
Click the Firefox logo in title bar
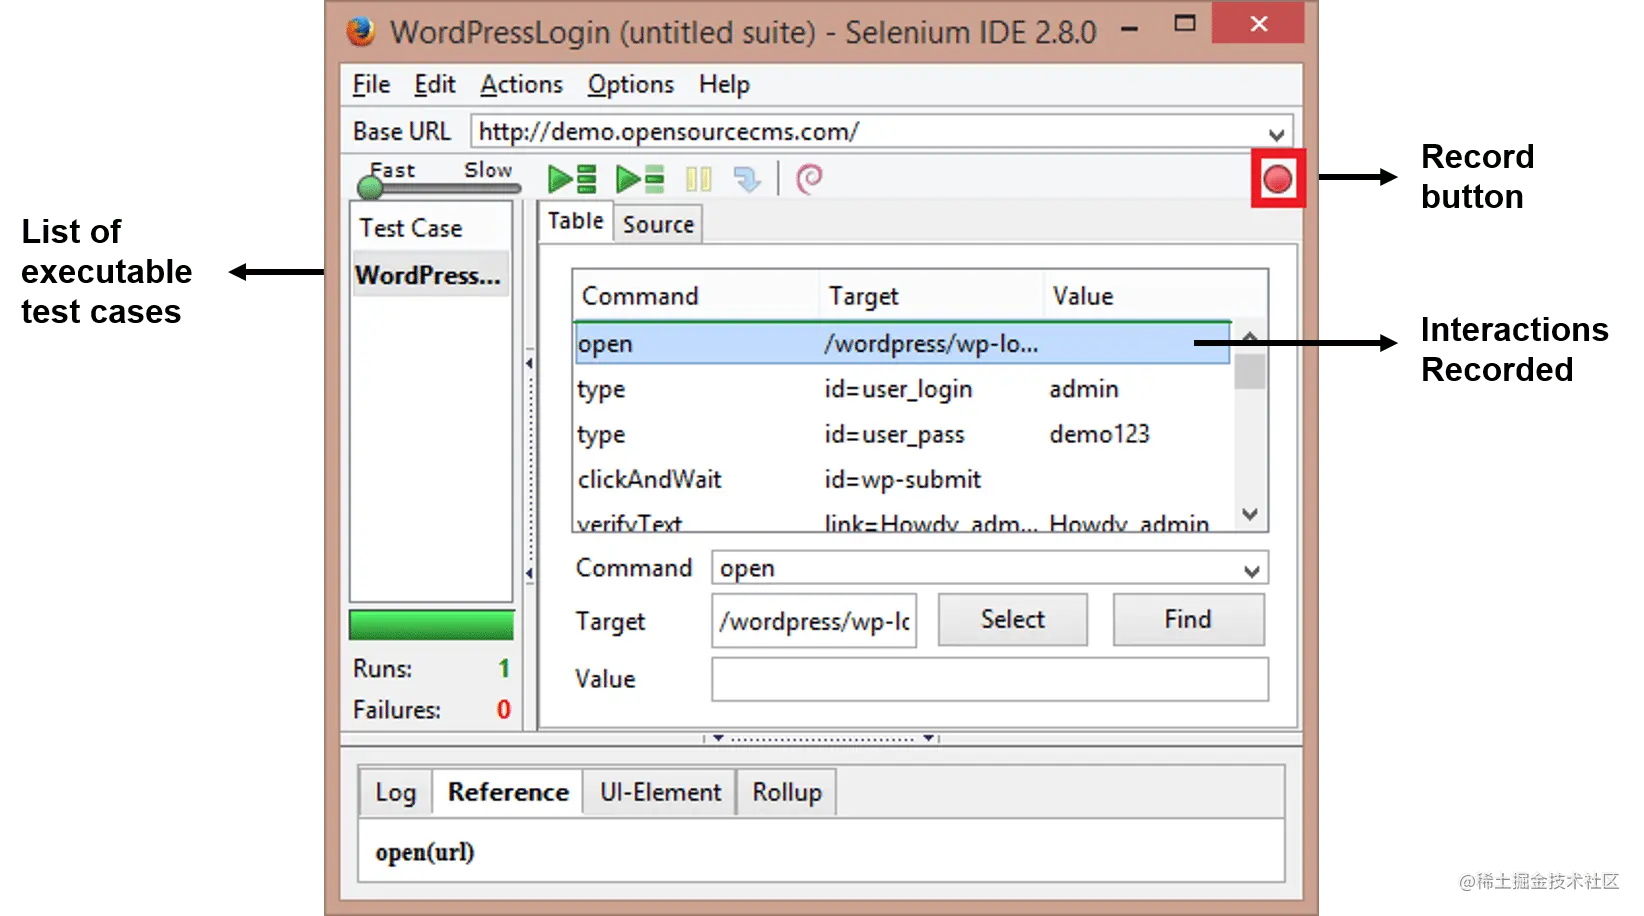click(x=360, y=31)
